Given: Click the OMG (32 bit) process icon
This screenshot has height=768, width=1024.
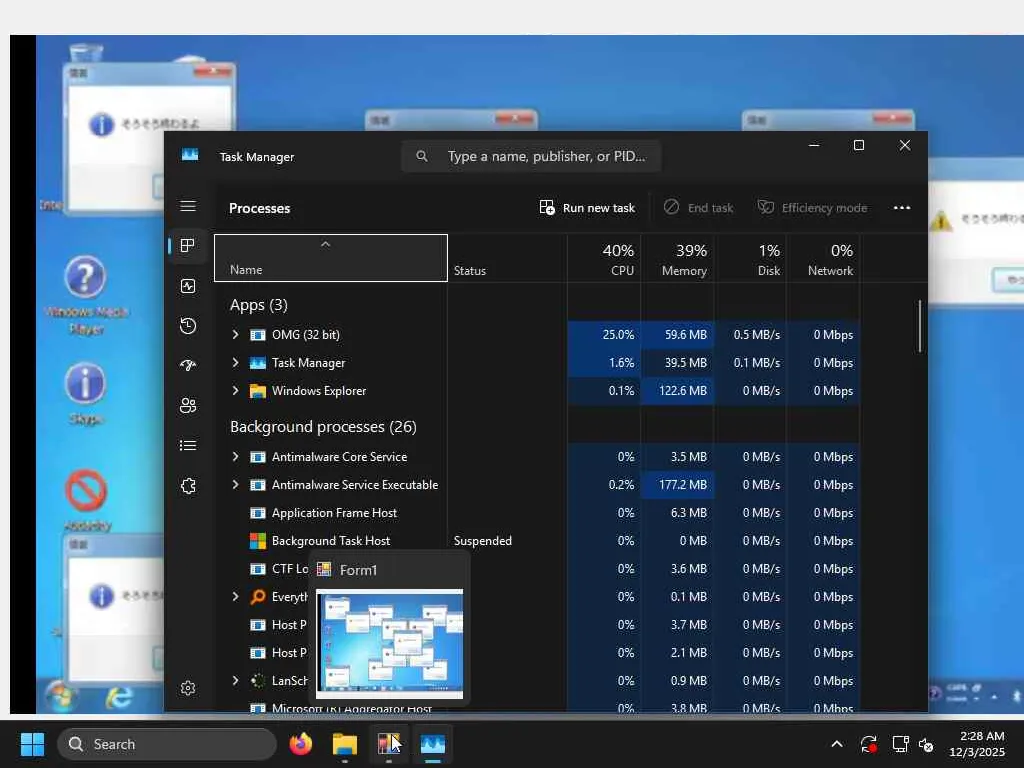Looking at the screenshot, I should (258, 335).
